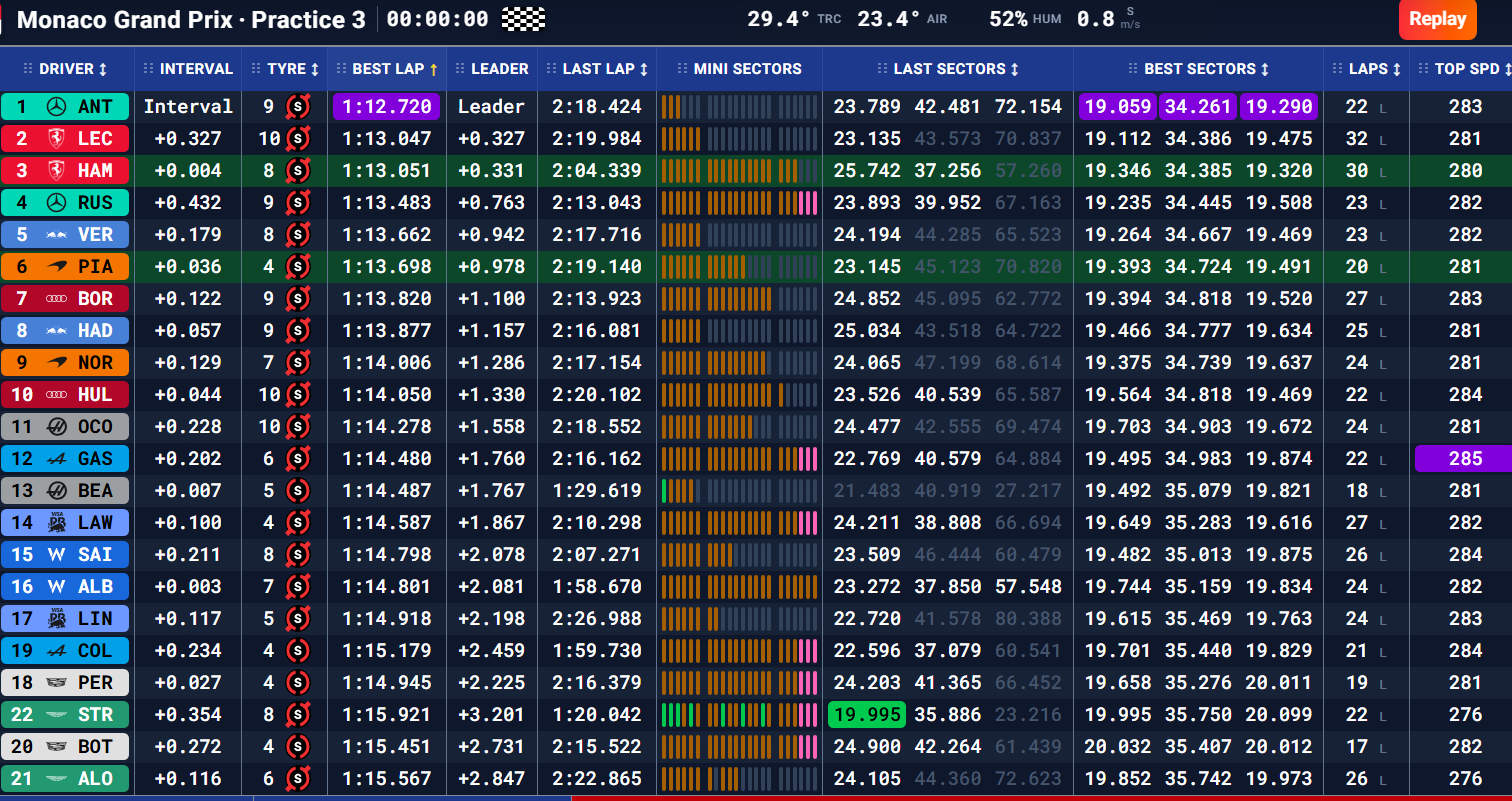Select the TOP SPD column drag handle
This screenshot has height=801, width=1512.
coord(1423,69)
